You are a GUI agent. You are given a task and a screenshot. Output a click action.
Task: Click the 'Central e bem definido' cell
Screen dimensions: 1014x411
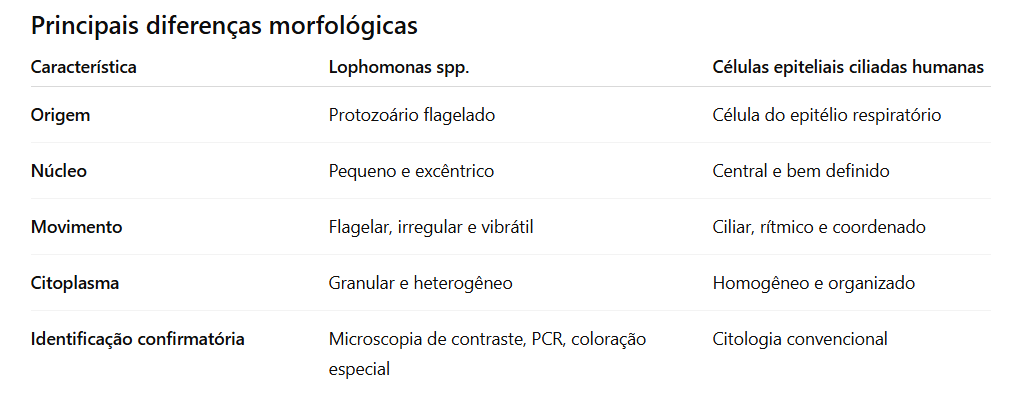click(801, 171)
